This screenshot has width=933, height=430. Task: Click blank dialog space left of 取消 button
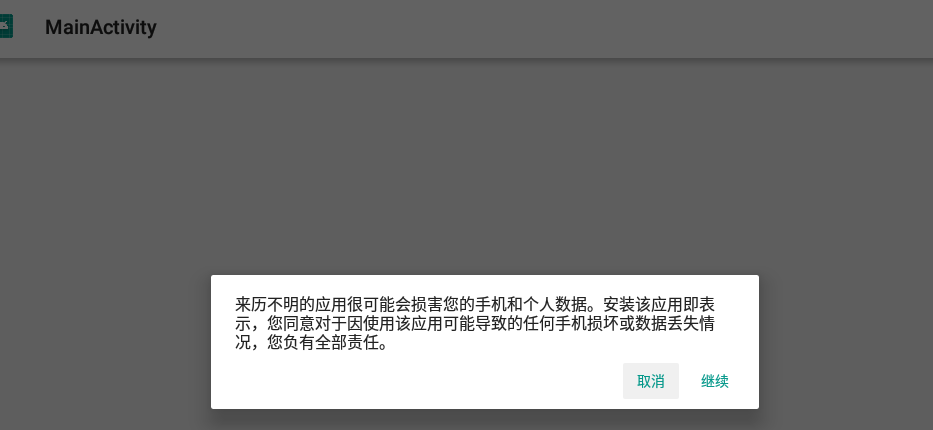click(417, 381)
